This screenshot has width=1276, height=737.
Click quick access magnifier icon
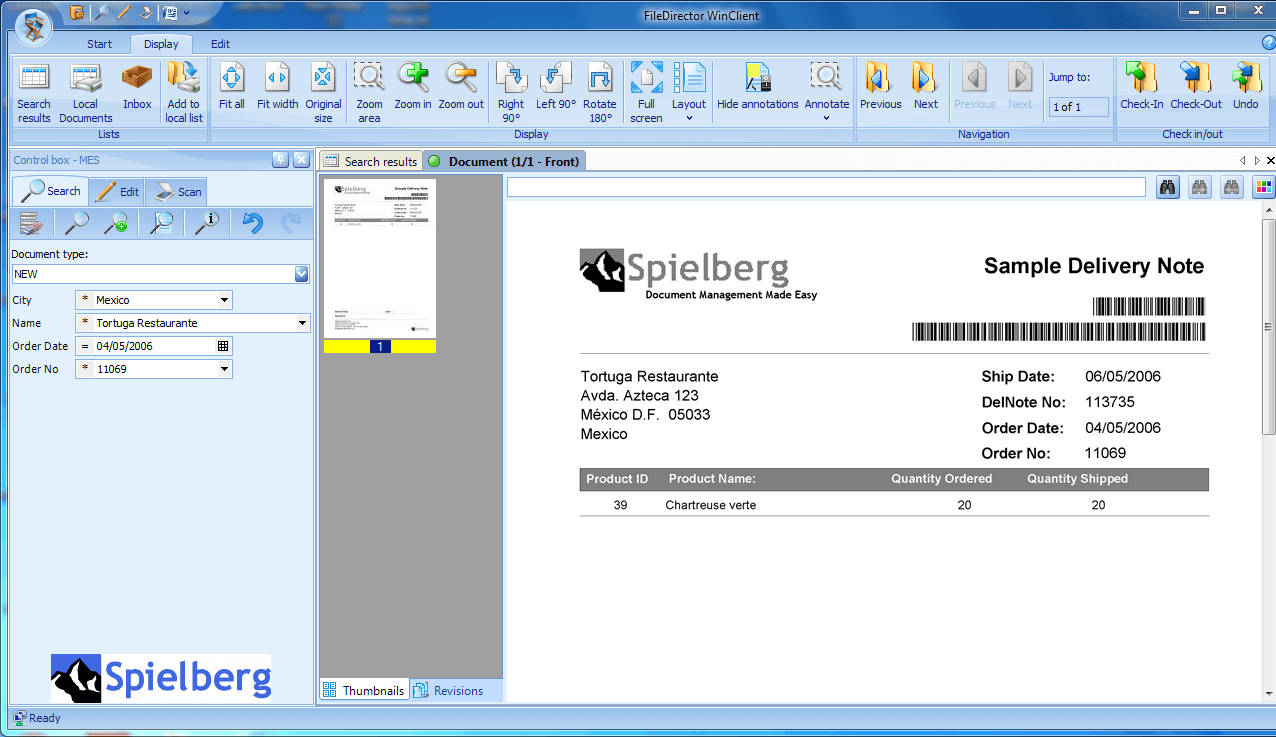[102, 13]
